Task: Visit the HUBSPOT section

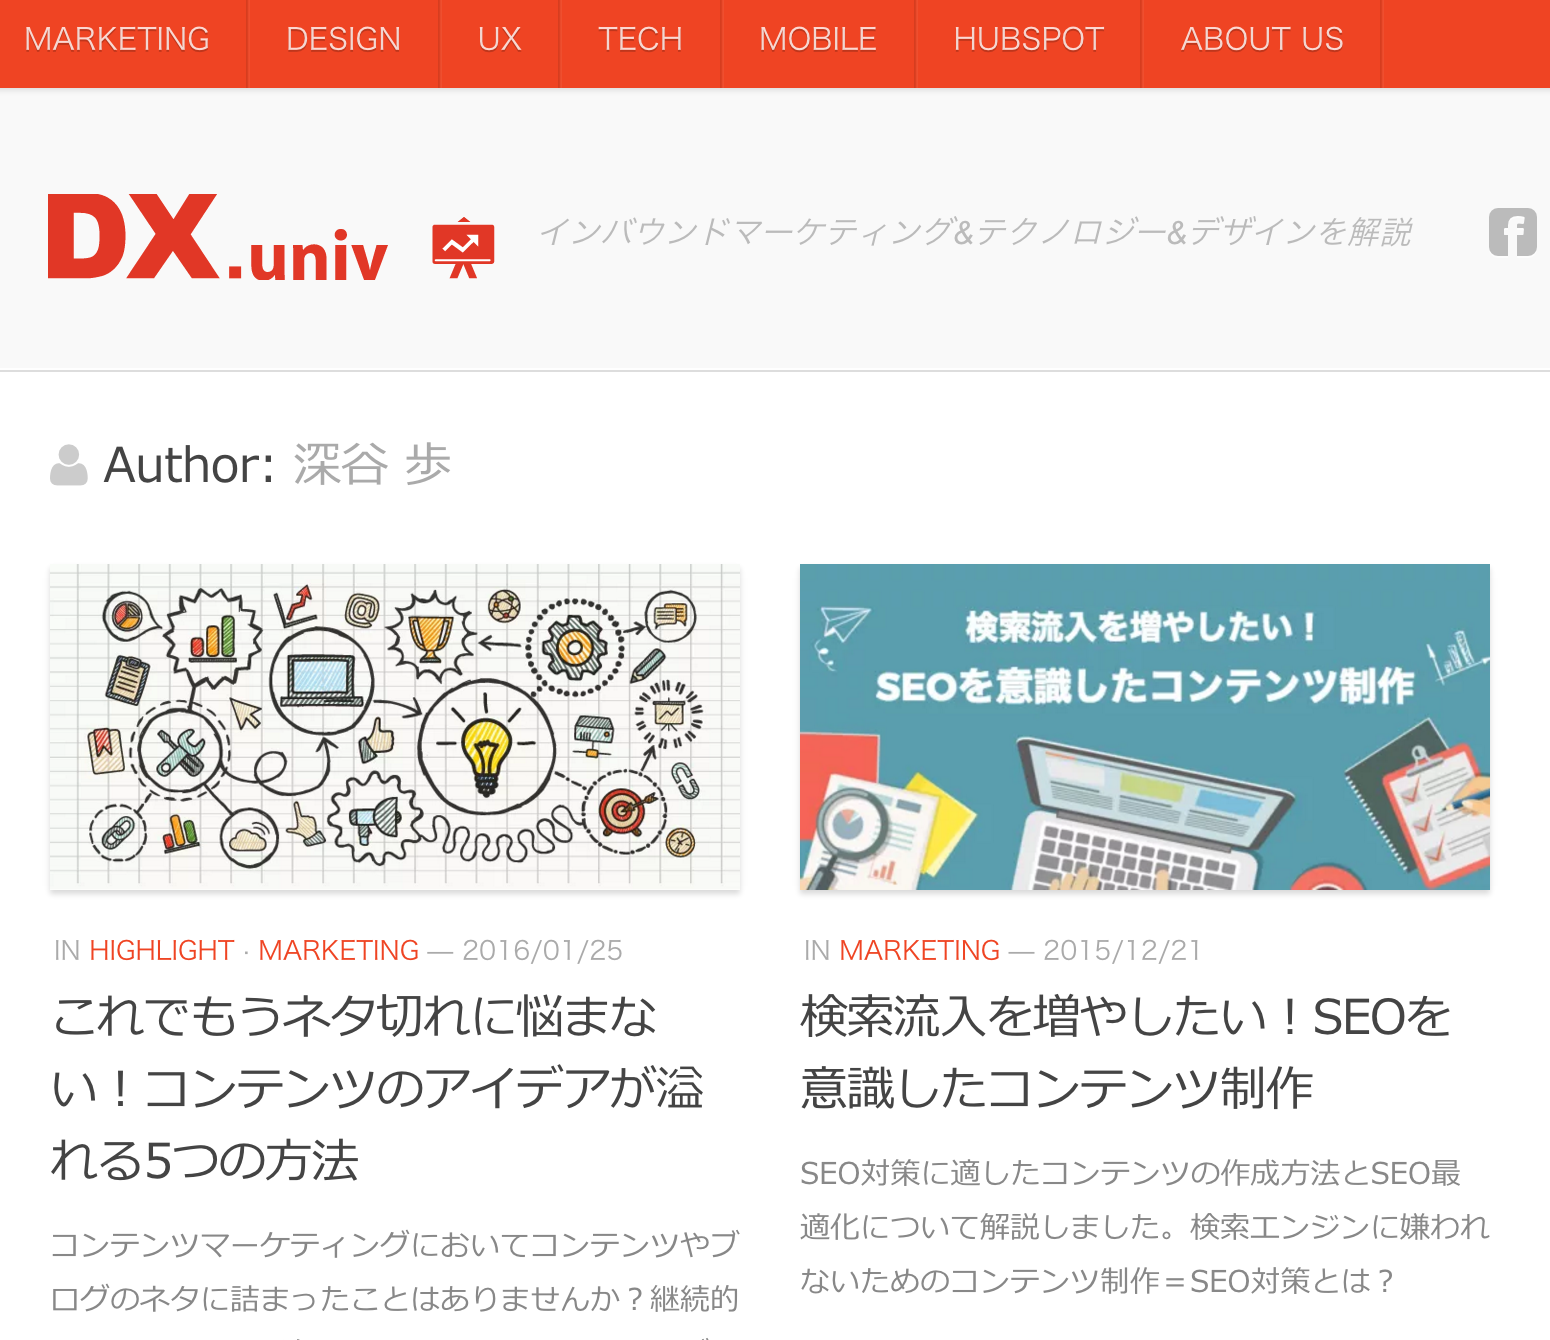Action: tap(1028, 40)
